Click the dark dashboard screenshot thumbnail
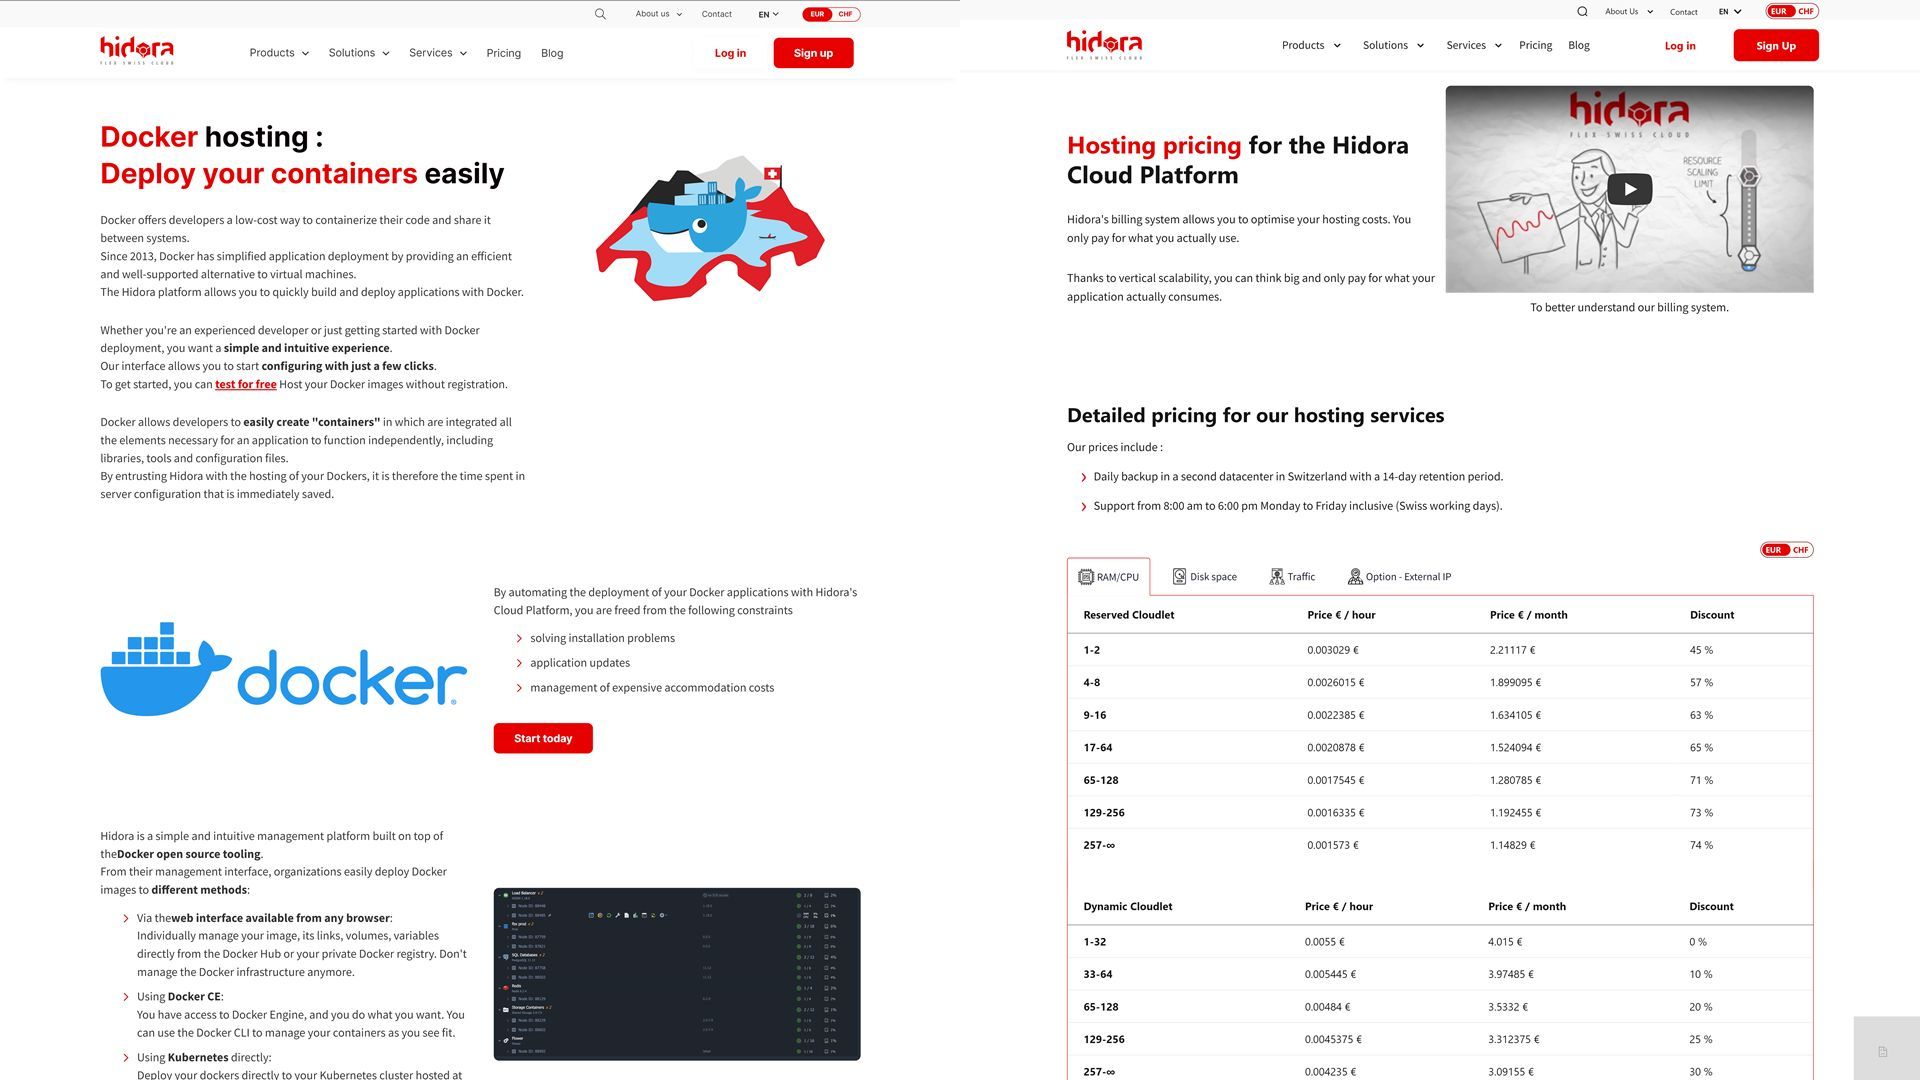The height and width of the screenshot is (1080, 1920). (x=677, y=973)
